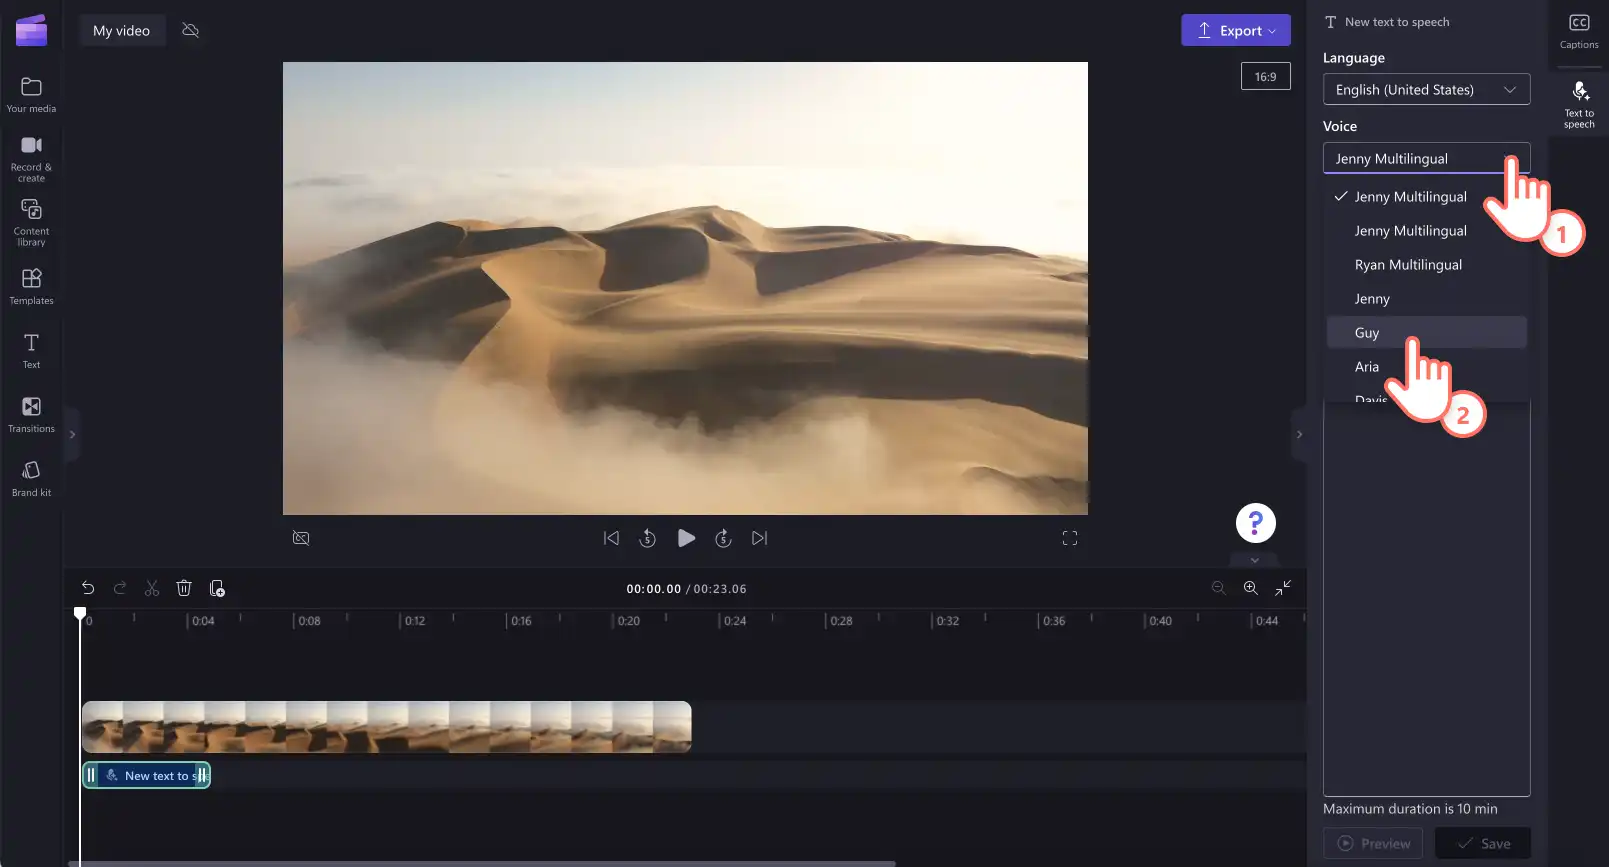Image resolution: width=1609 pixels, height=867 pixels.
Task: Rename the My video title
Action: [122, 30]
